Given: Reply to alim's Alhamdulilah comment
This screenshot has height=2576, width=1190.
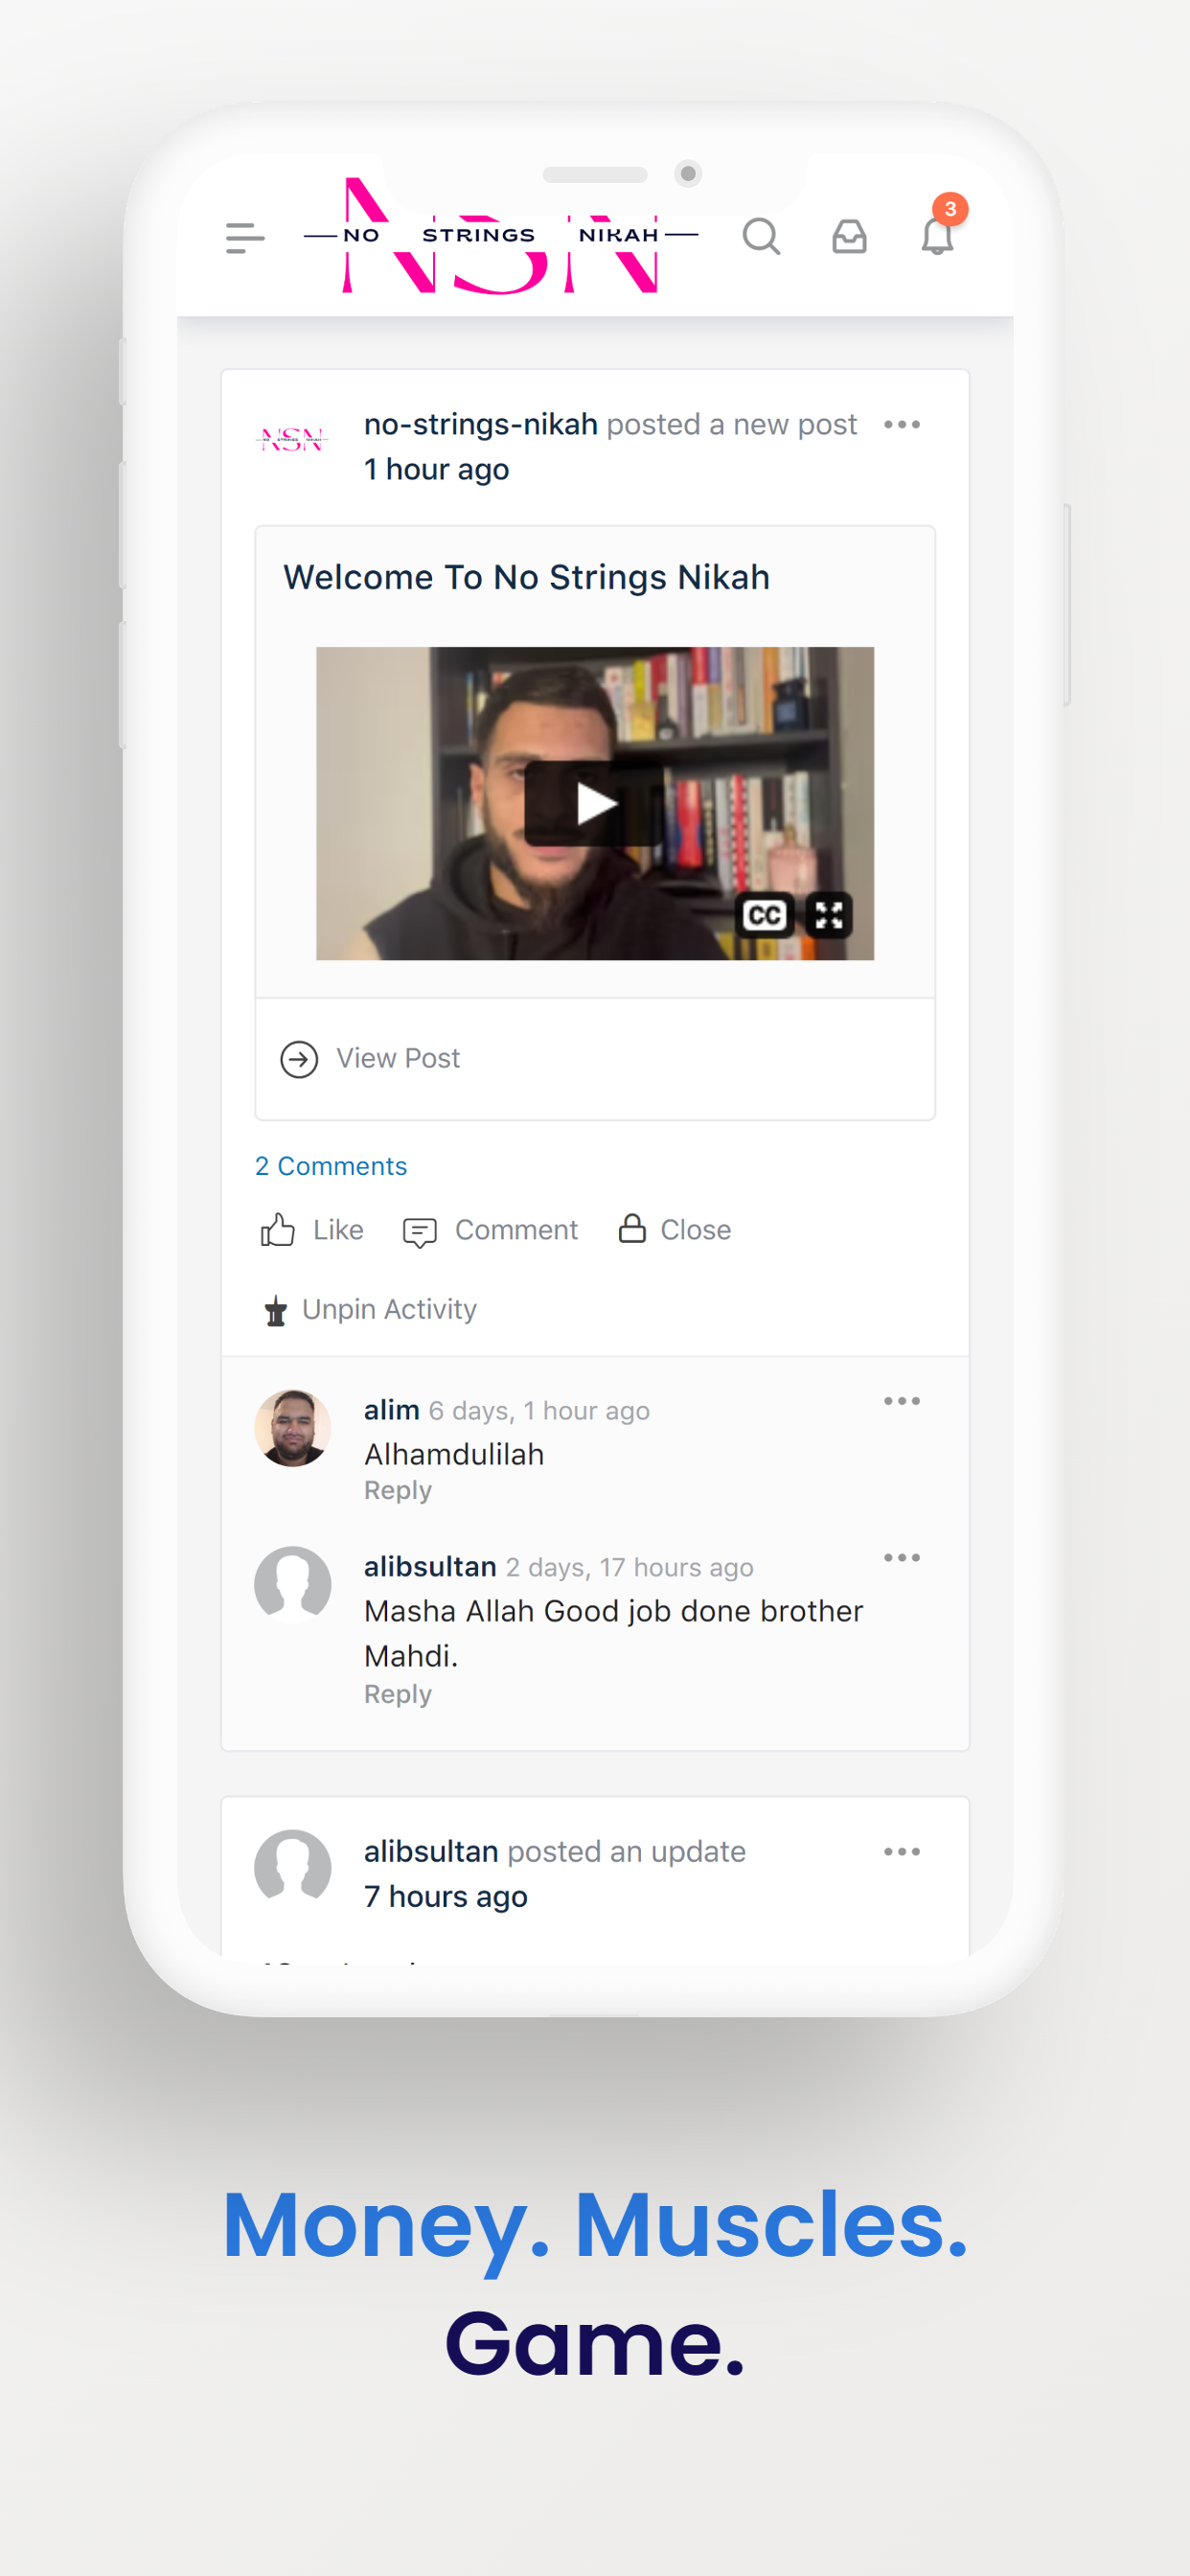Looking at the screenshot, I should [x=398, y=1491].
